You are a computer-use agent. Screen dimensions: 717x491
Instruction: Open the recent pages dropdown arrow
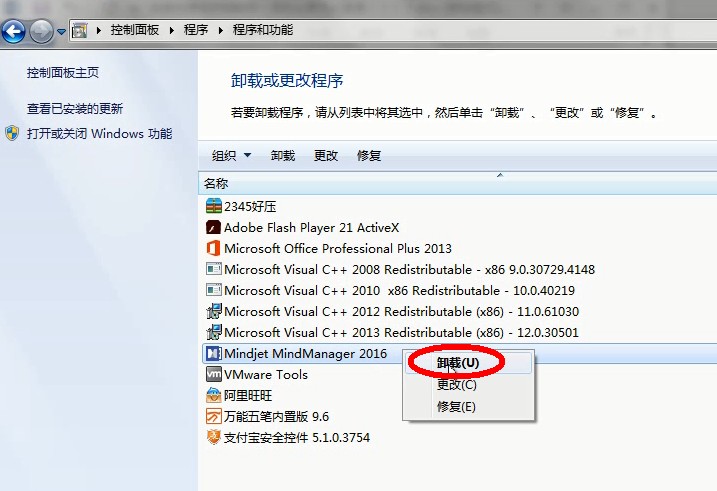tap(61, 32)
